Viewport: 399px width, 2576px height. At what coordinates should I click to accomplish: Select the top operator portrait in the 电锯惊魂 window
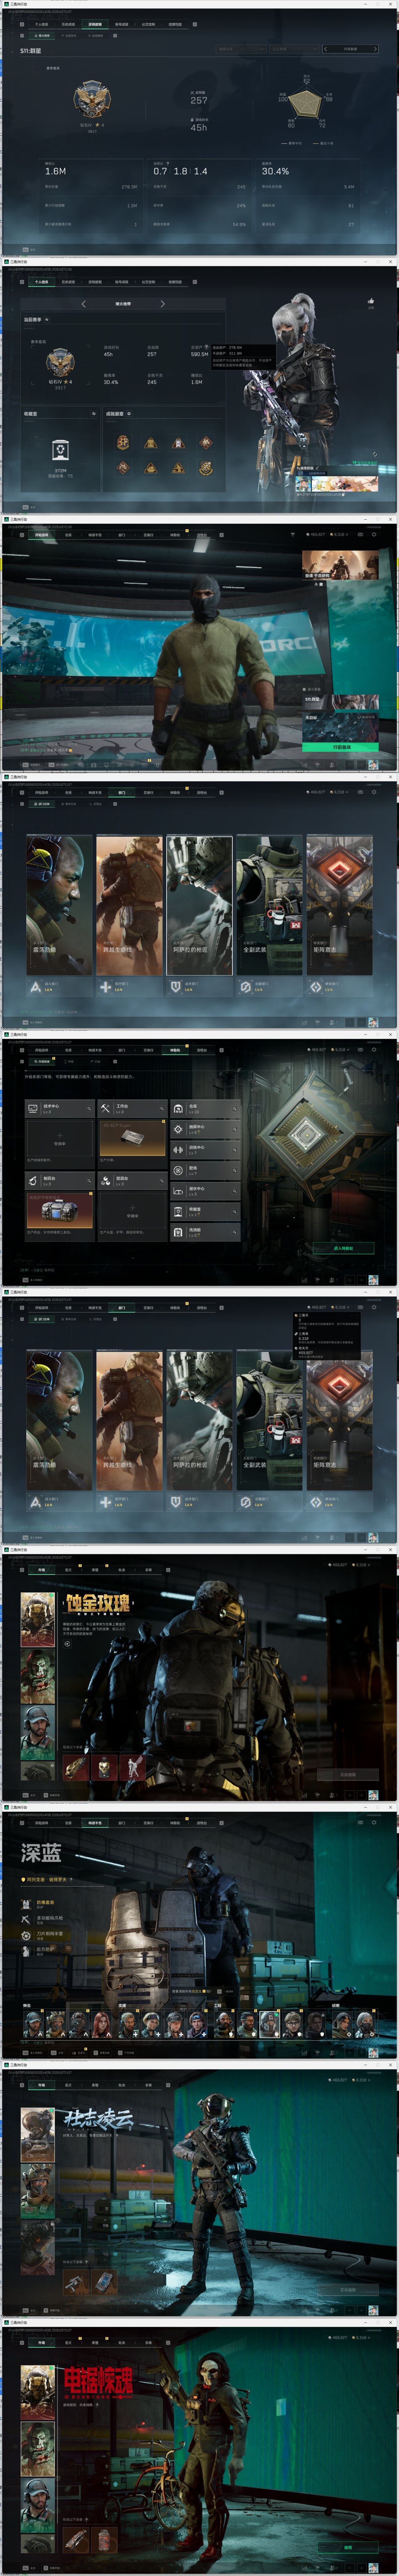coord(38,2392)
